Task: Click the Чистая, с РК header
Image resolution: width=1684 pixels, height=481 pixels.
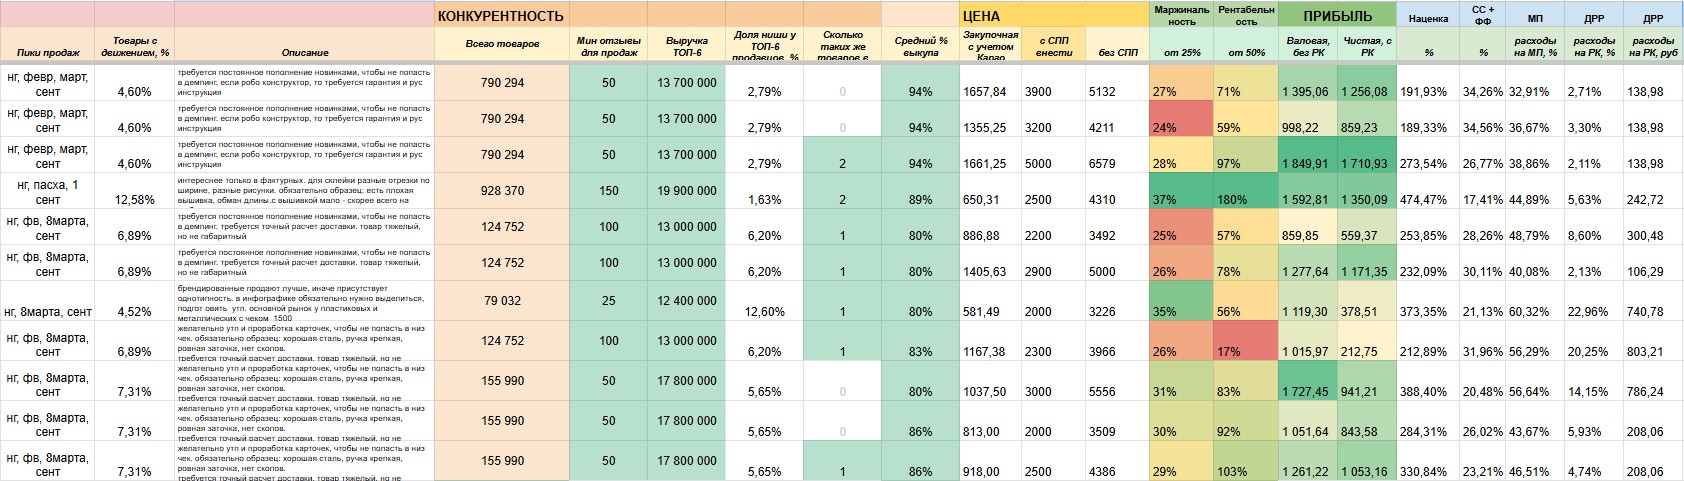Action: pos(1366,44)
